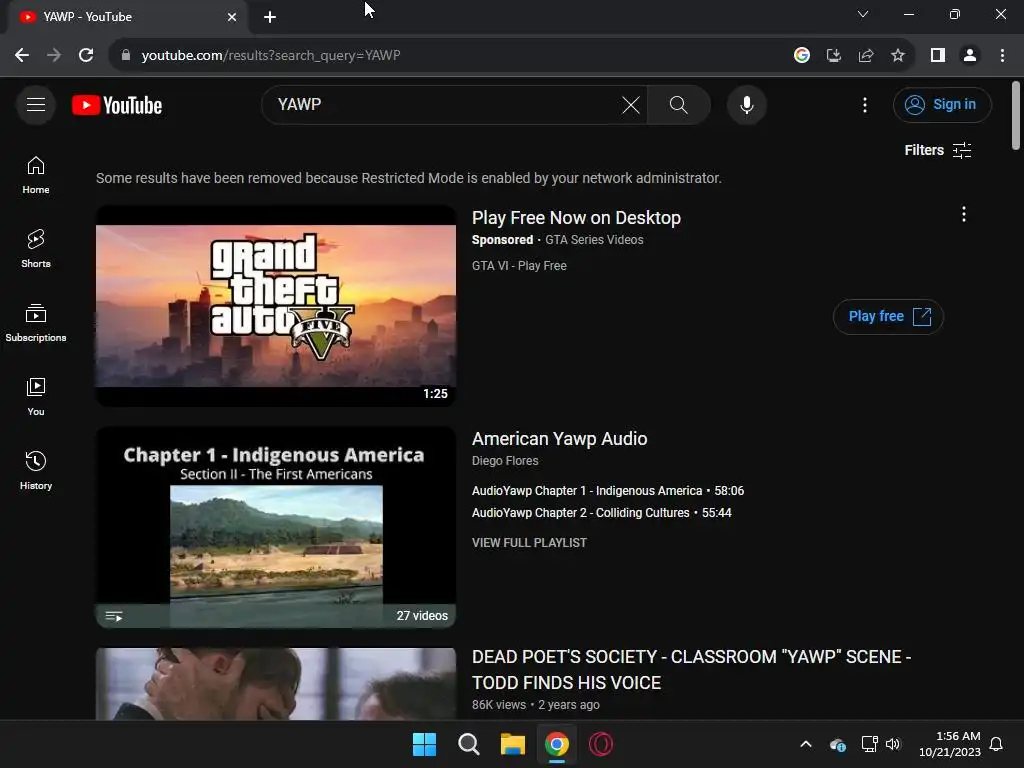1024x768 pixels.
Task: Click the Google icon in address bar
Action: [802, 55]
